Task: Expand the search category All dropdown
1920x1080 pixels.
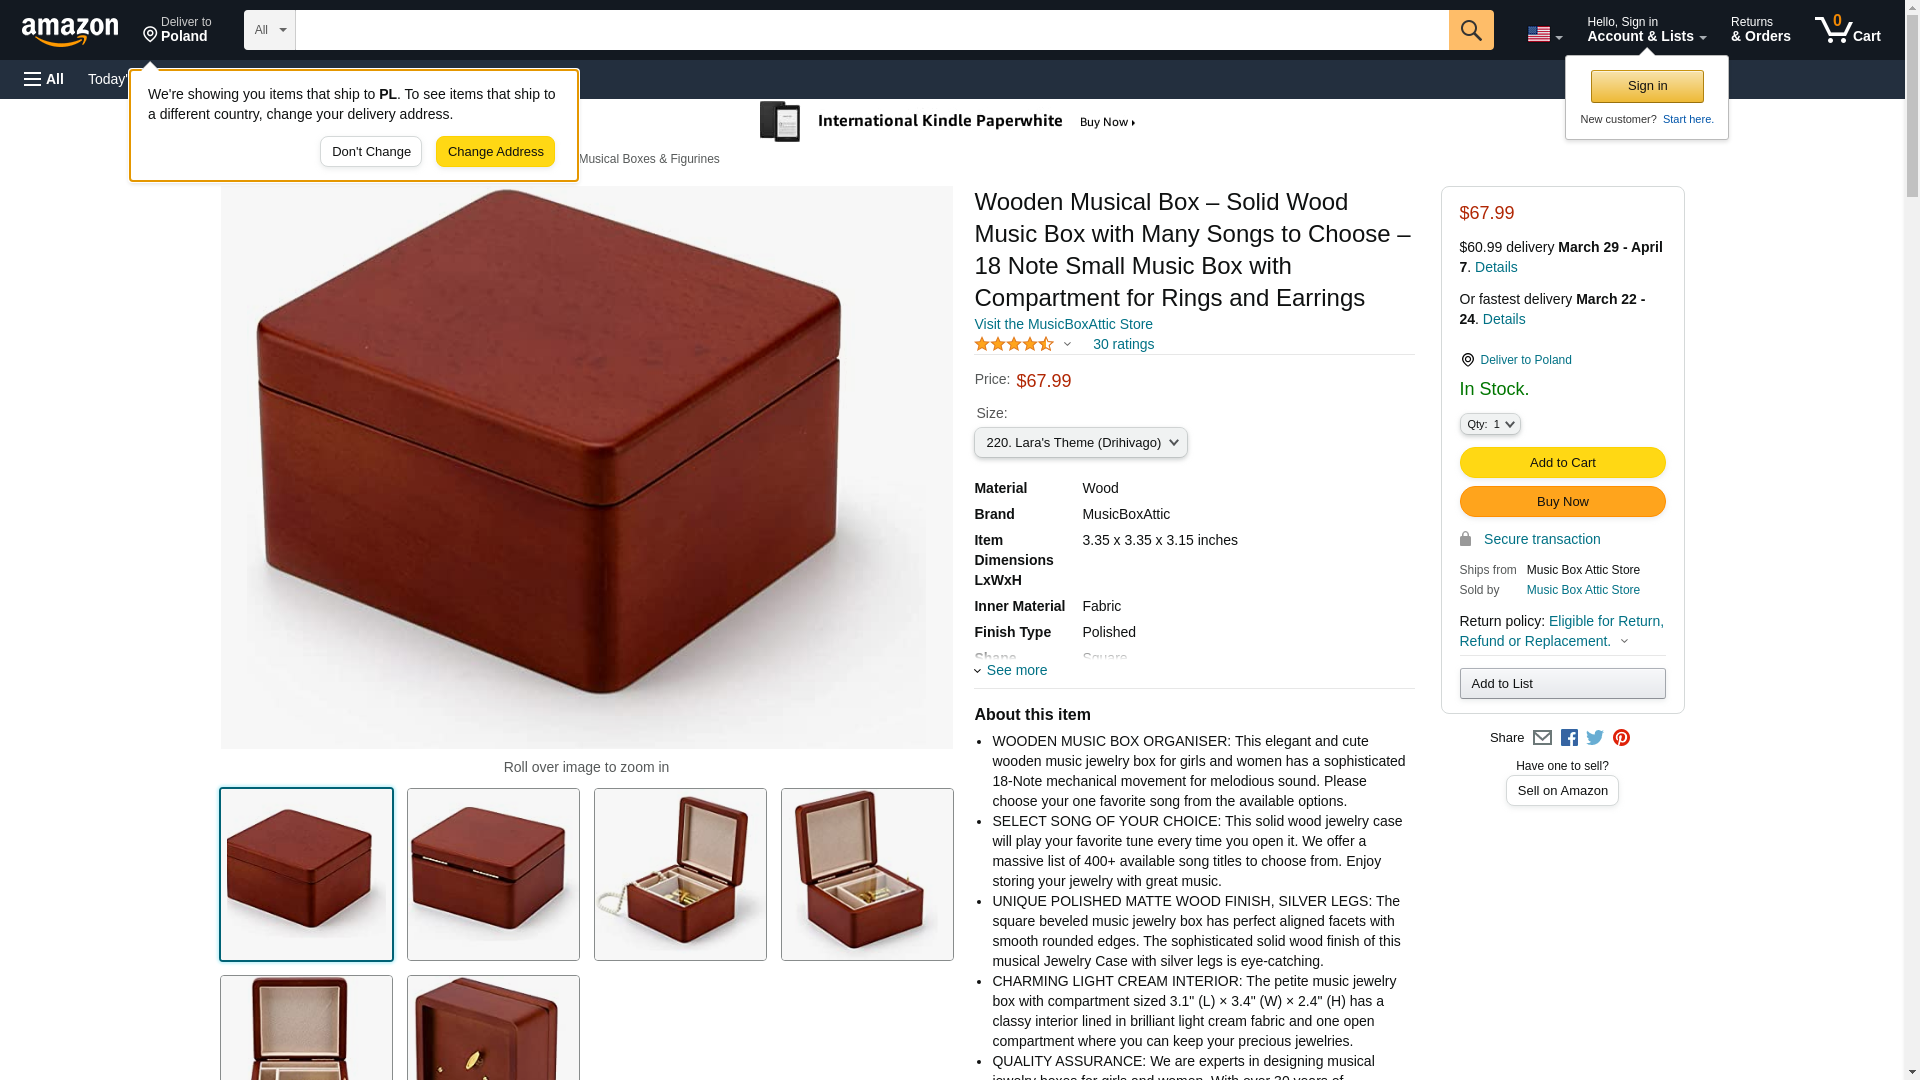Action: click(270, 30)
